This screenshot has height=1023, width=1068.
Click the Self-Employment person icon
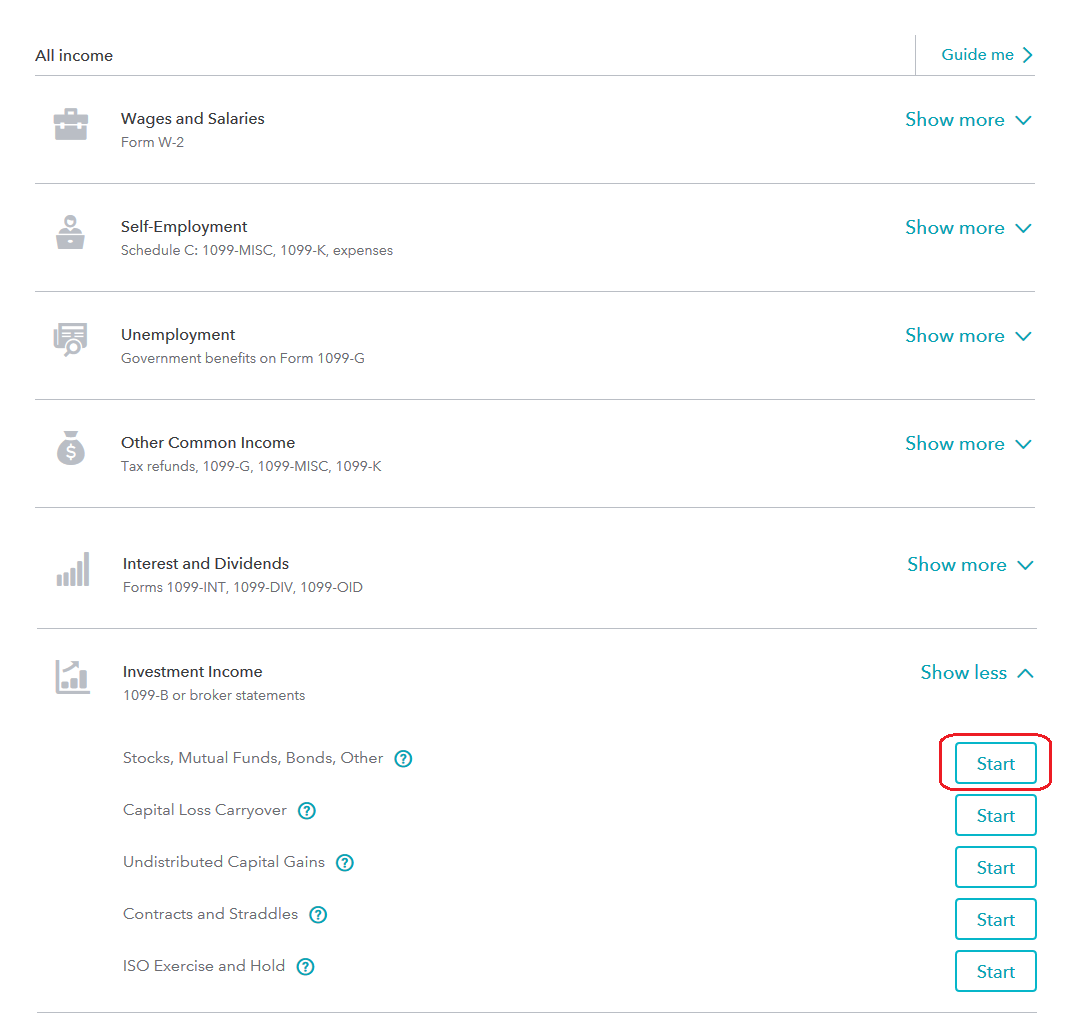70,232
